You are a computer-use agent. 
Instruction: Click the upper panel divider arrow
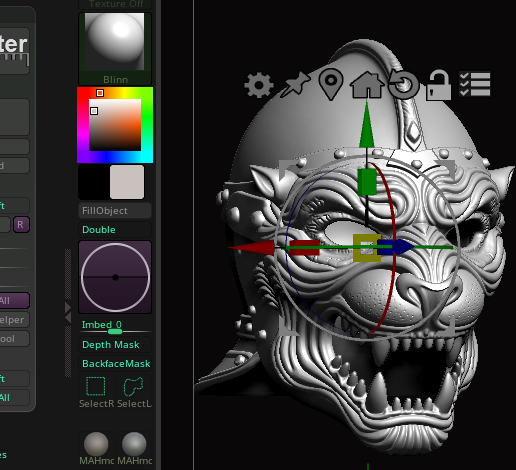pos(68,307)
